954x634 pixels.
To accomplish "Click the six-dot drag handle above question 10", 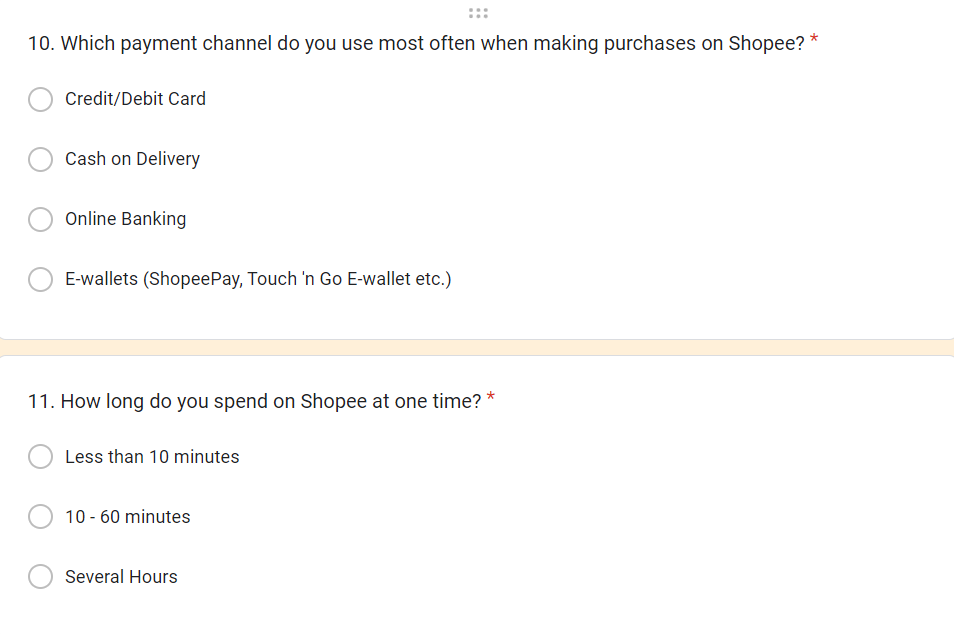I will click(478, 13).
